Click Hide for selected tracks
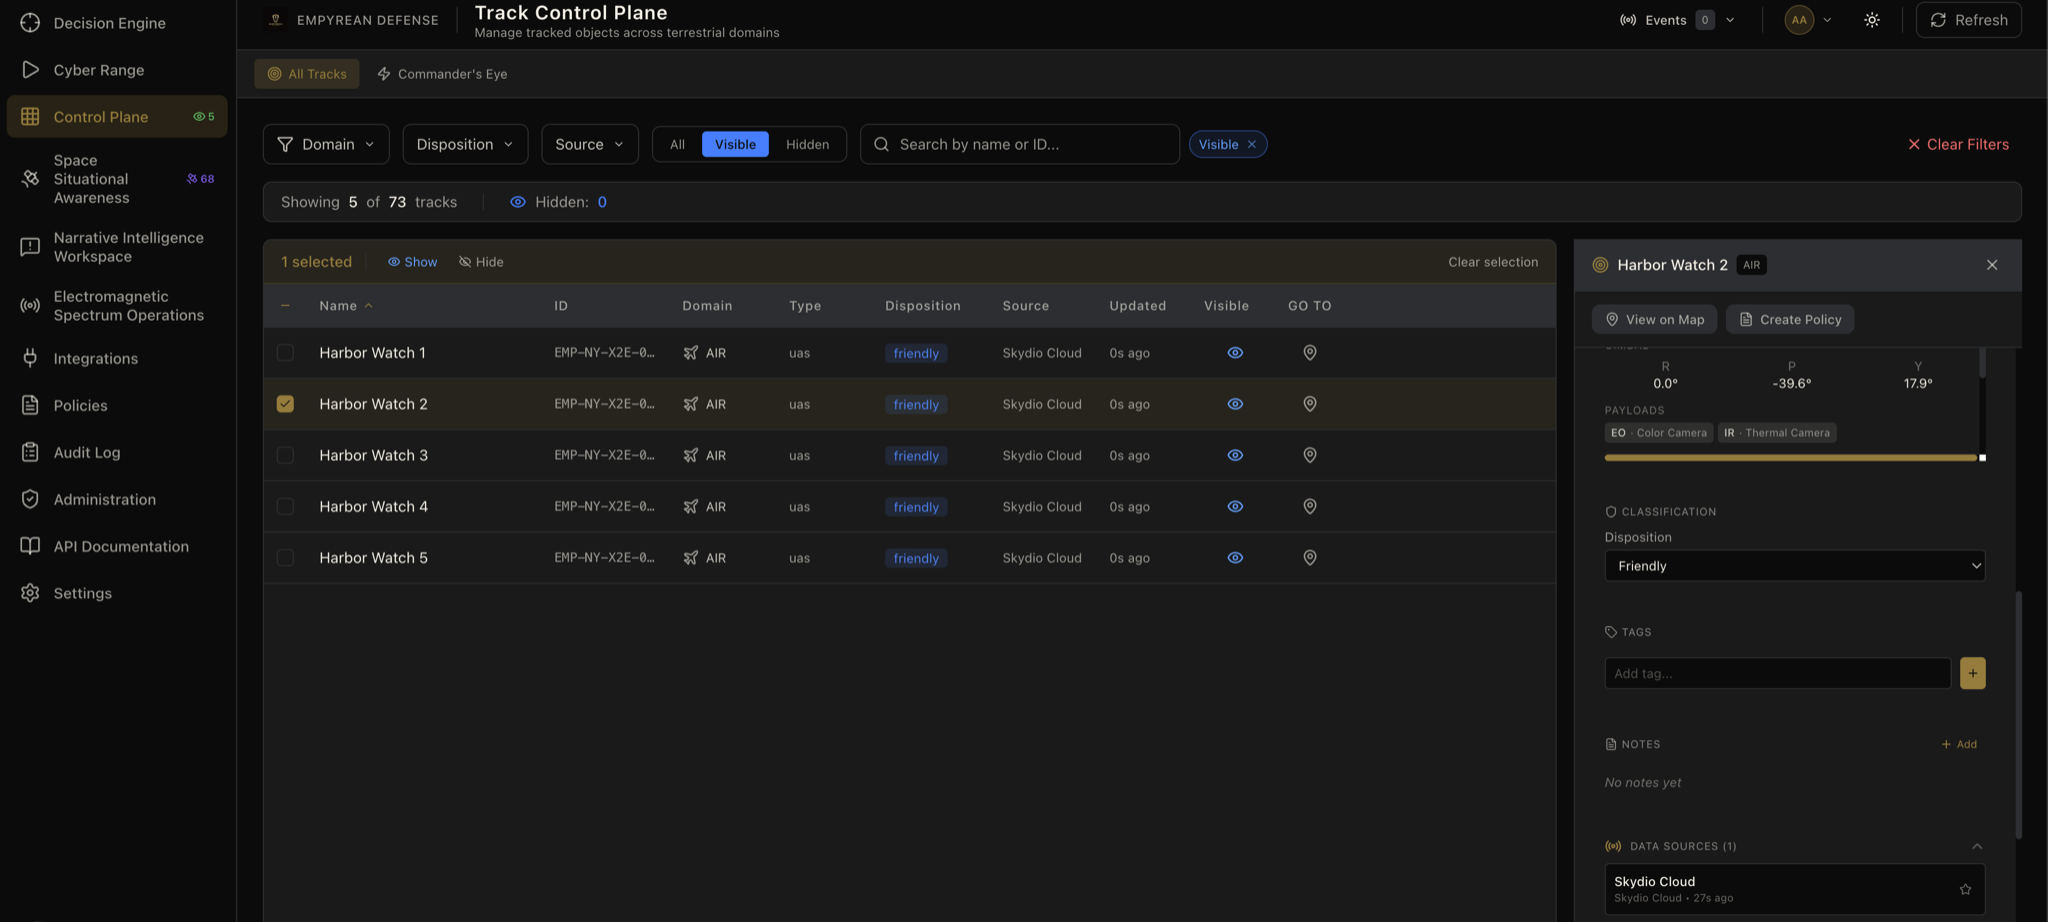Image resolution: width=2048 pixels, height=922 pixels. (x=481, y=262)
